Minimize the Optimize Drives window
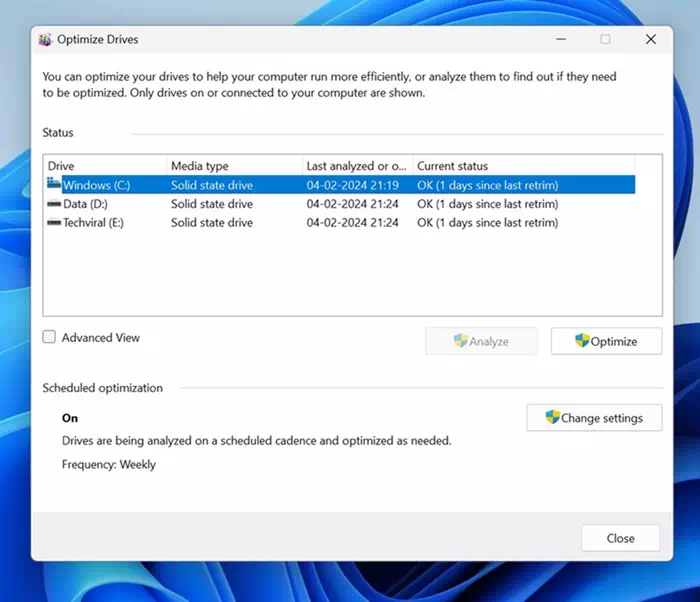The width and height of the screenshot is (700, 602). point(561,39)
